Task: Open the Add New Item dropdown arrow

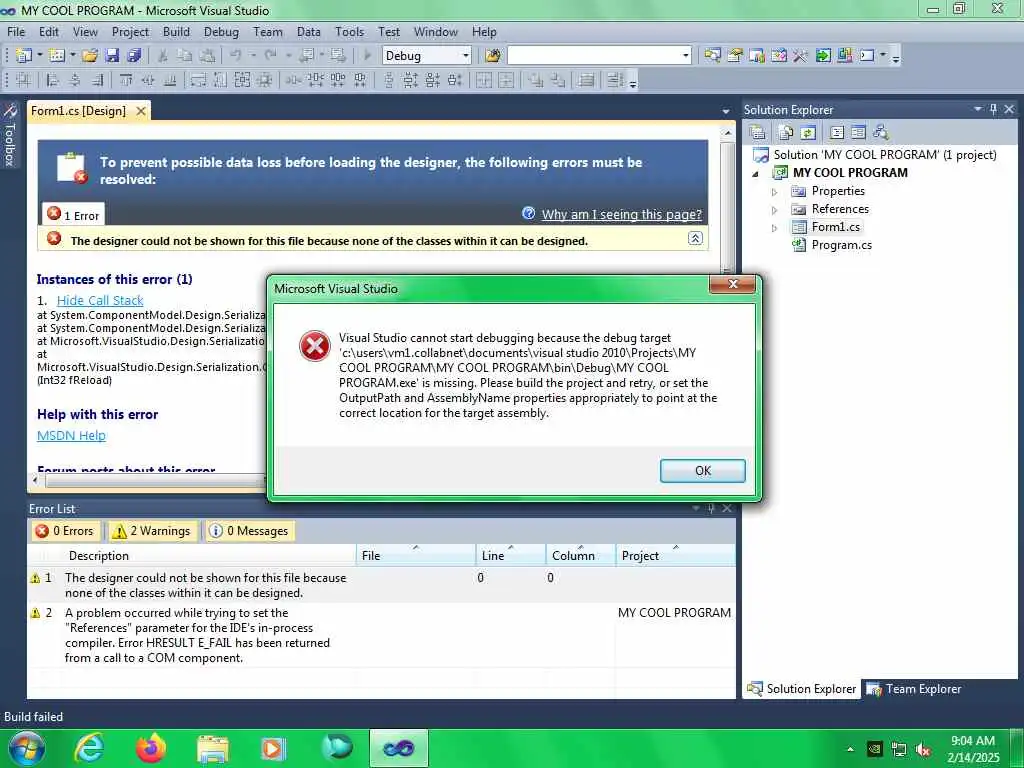Action: (72, 56)
